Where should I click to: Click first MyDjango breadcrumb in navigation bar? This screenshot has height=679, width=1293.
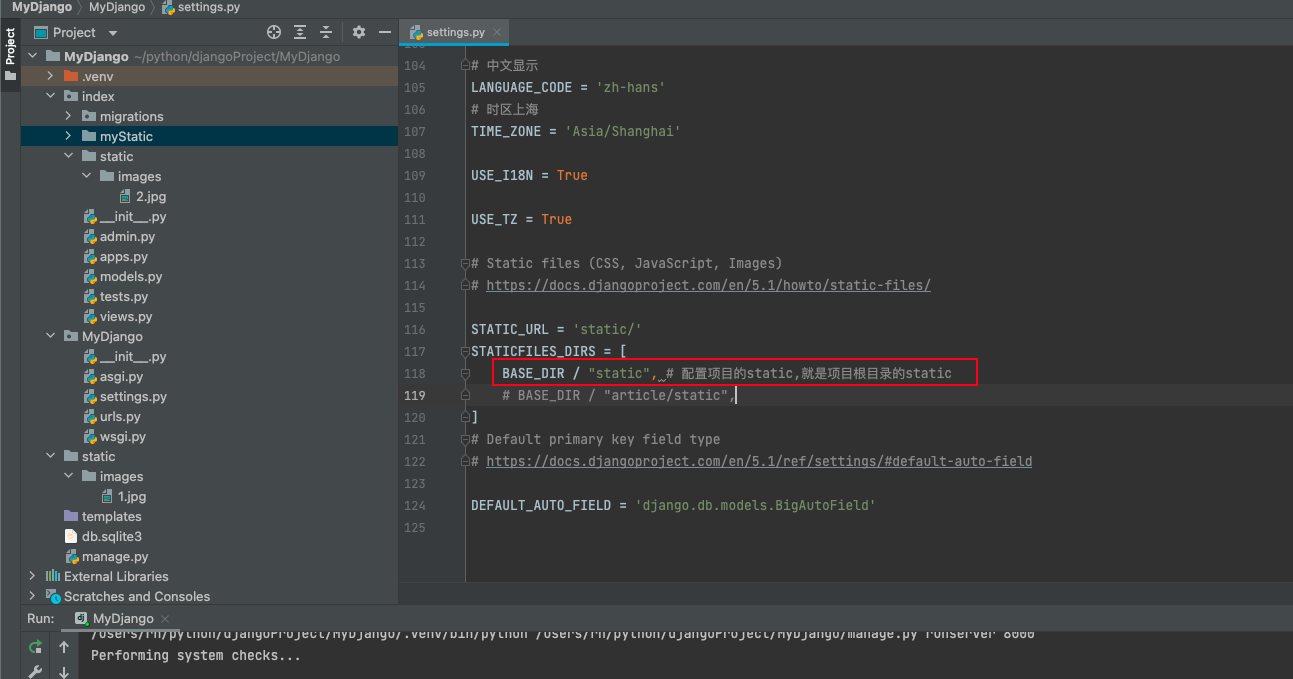[42, 7]
